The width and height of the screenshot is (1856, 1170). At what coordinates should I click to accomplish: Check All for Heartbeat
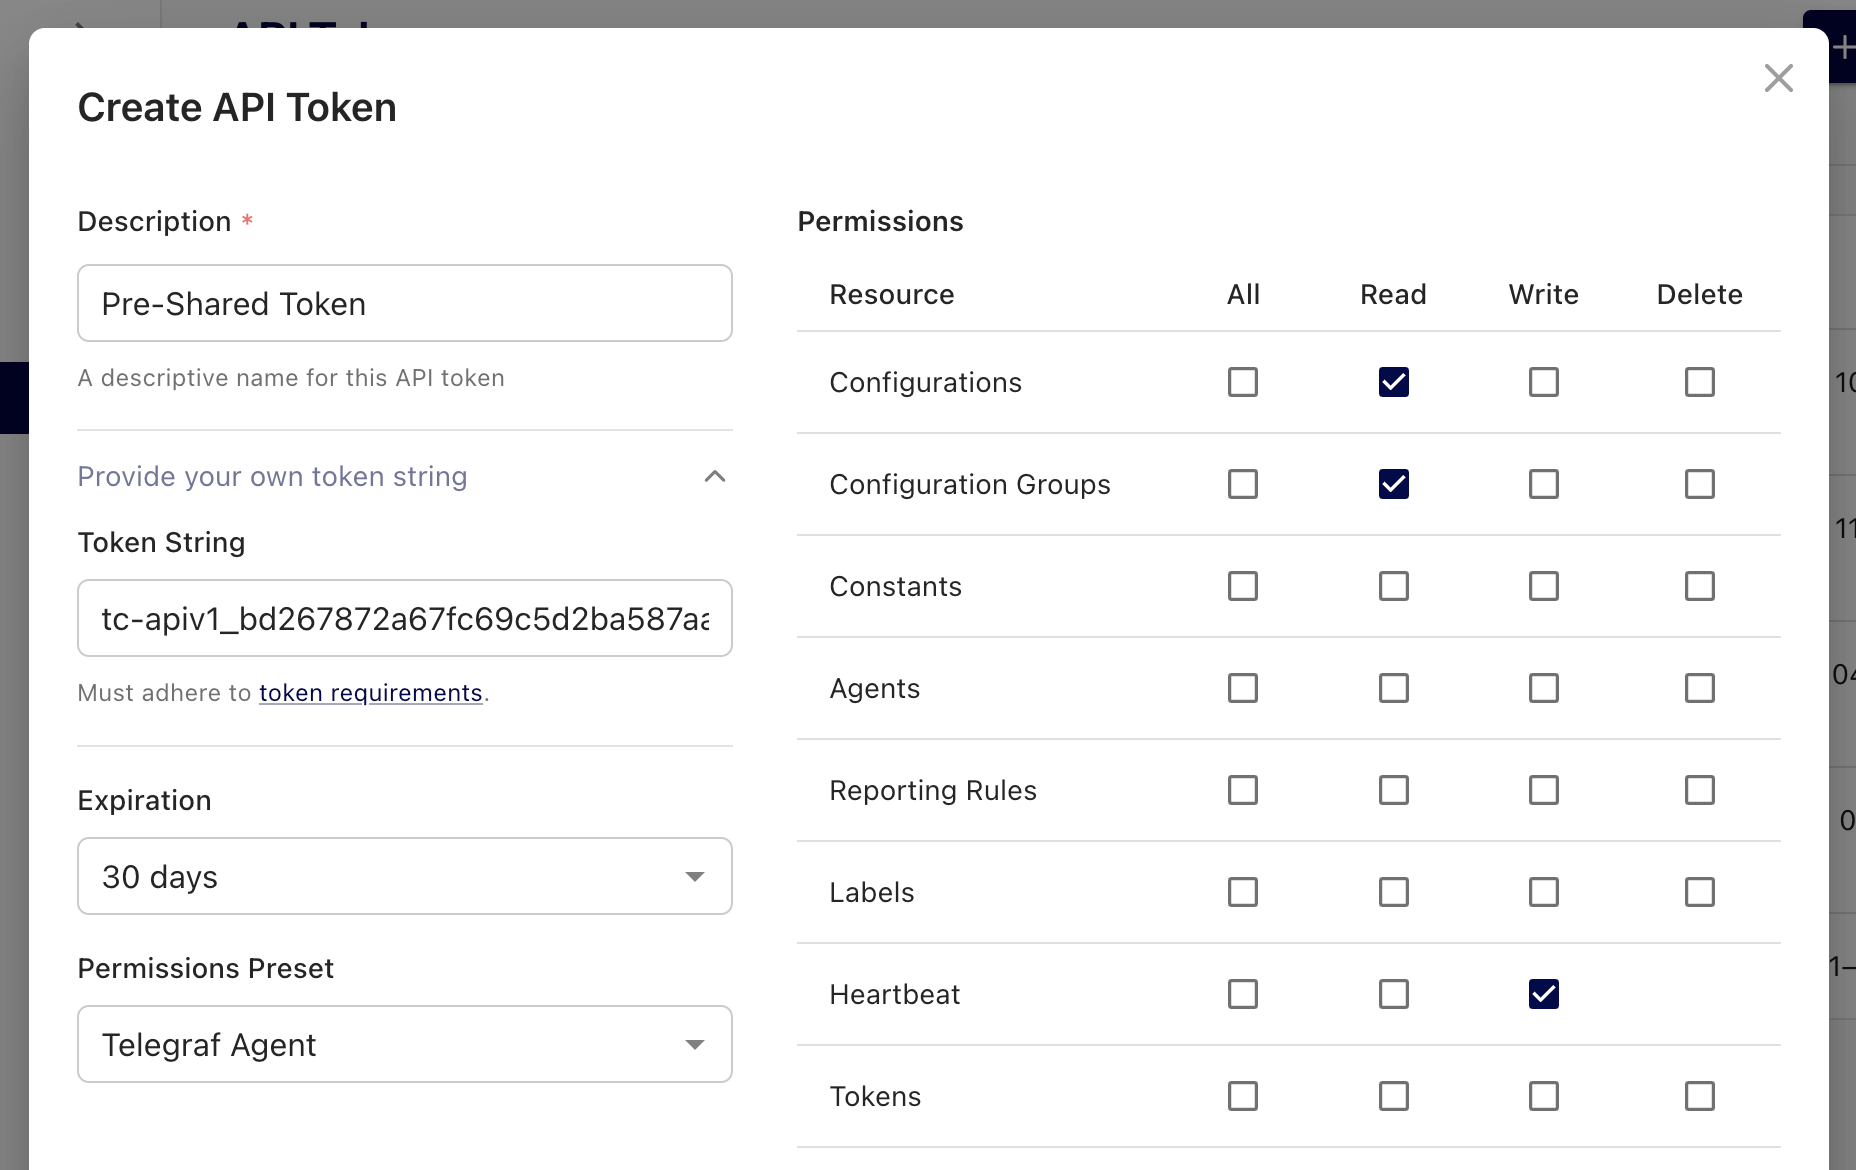pos(1242,994)
